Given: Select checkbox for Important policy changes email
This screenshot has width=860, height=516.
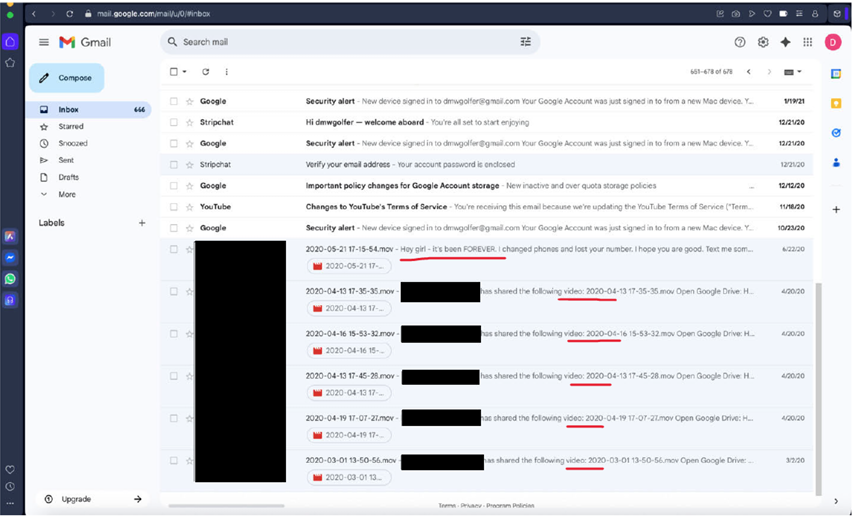Looking at the screenshot, I should 174,186.
